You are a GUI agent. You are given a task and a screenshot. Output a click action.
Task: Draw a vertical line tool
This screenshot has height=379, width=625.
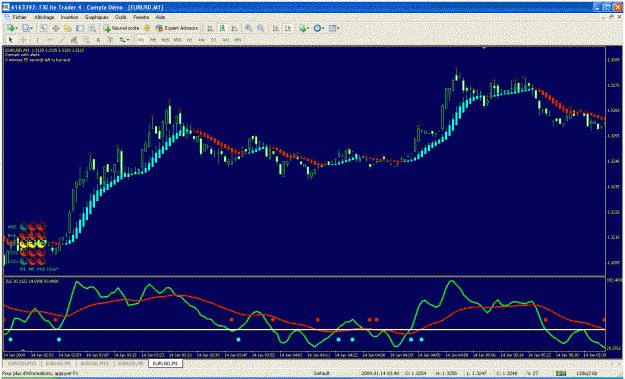click(37, 39)
